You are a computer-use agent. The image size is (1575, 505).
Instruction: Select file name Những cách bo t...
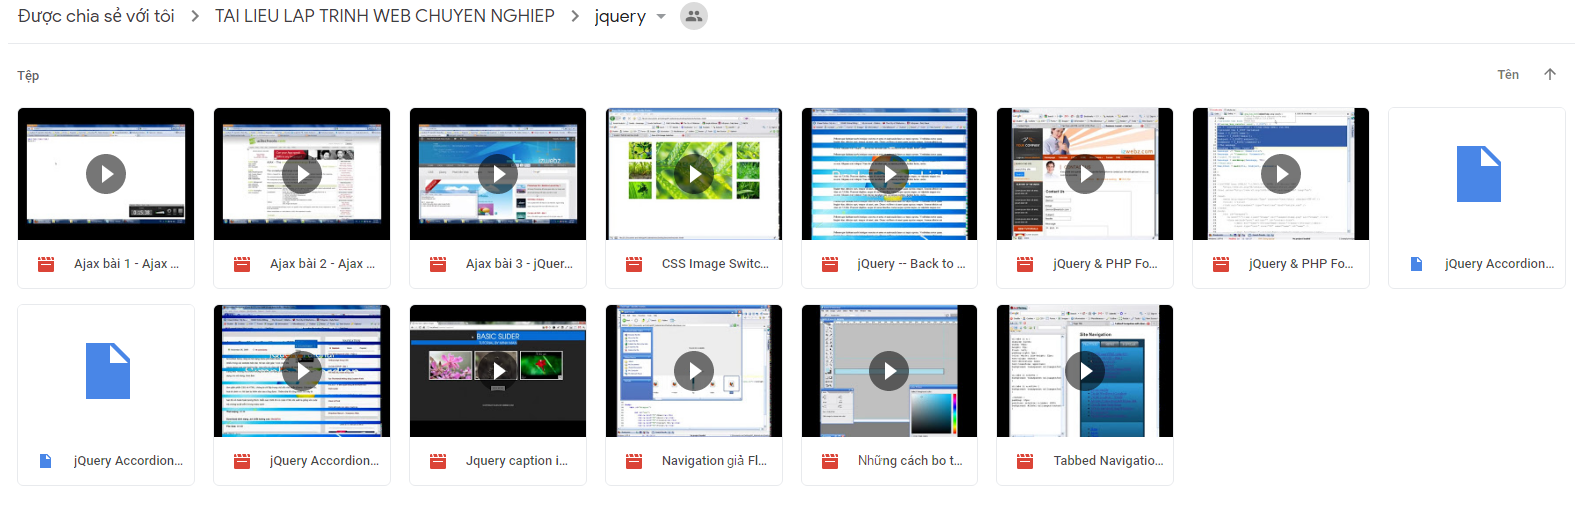[x=910, y=461]
